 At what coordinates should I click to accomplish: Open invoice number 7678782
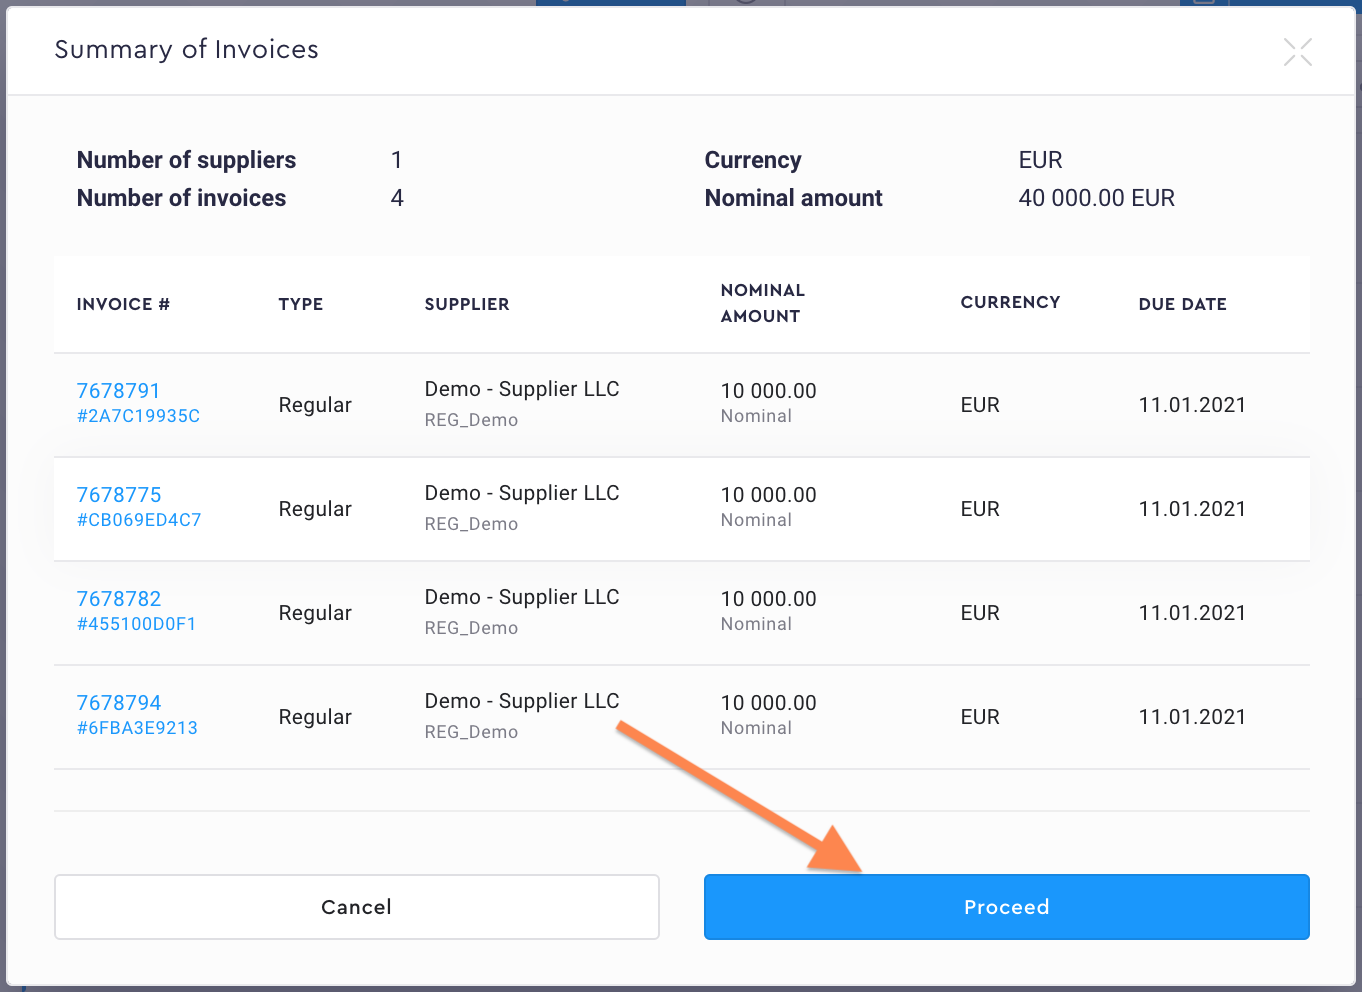point(119,599)
